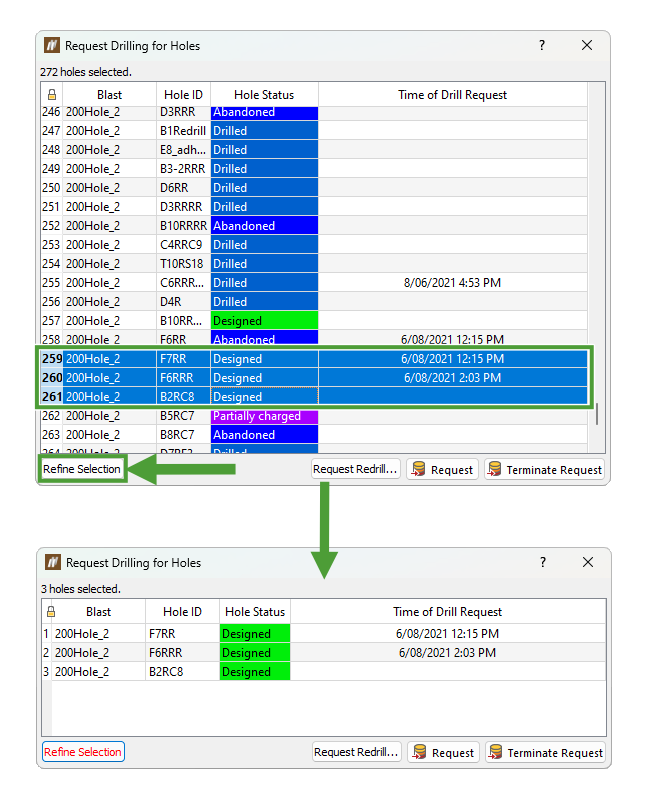Select row 250 with Hole ID D6RR
Screen dimensions: 649x788
pos(314,188)
